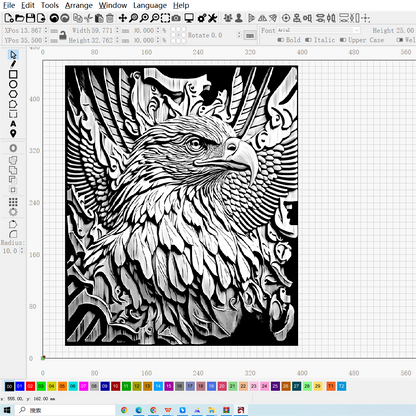The width and height of the screenshot is (416, 416).
Task: Select the center anchor point in the nine-dot grid
Action: click(x=178, y=35)
